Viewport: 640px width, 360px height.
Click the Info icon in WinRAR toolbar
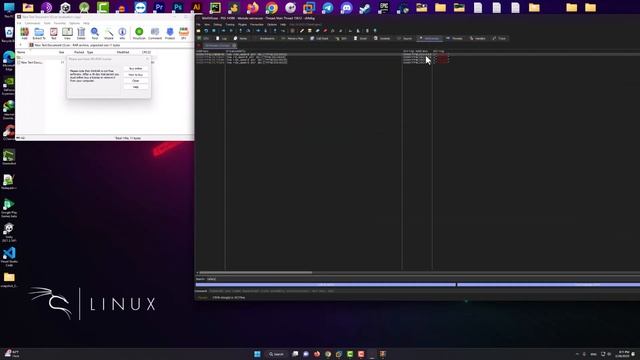pos(122,33)
